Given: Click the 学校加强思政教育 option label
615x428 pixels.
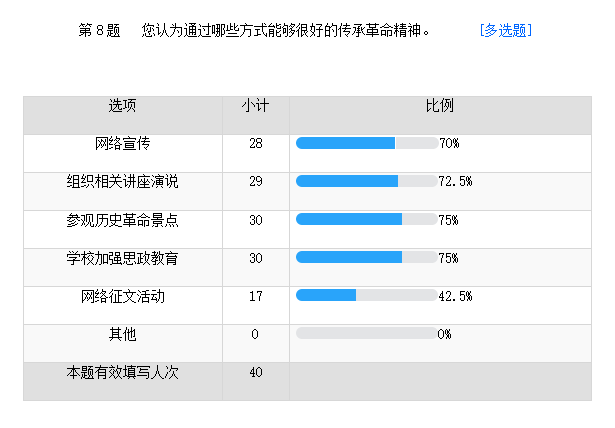Looking at the screenshot, I should [123, 257].
